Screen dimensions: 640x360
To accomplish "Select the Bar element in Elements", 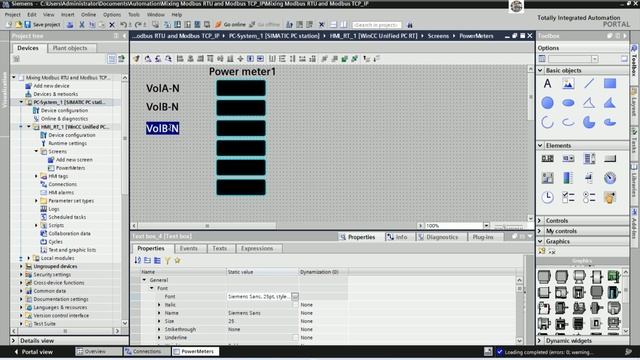I will point(568,178).
